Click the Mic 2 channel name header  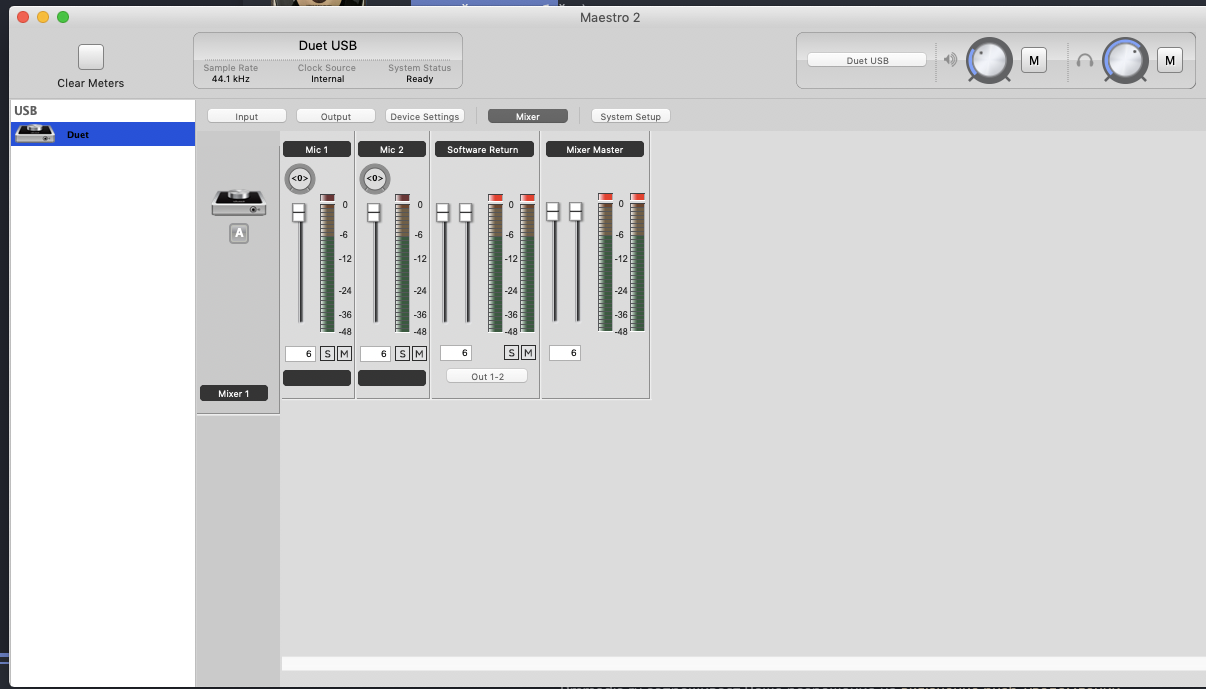coord(392,149)
